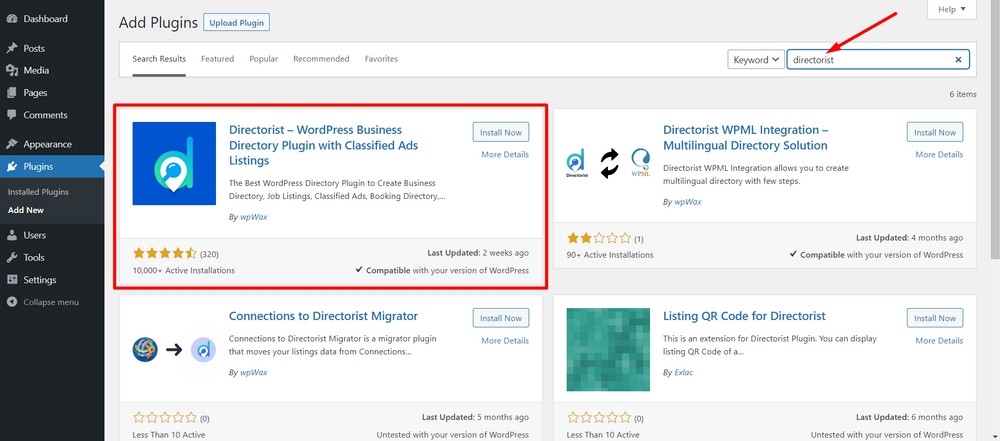Switch to the Featured tab
This screenshot has width=1000, height=441.
point(217,59)
